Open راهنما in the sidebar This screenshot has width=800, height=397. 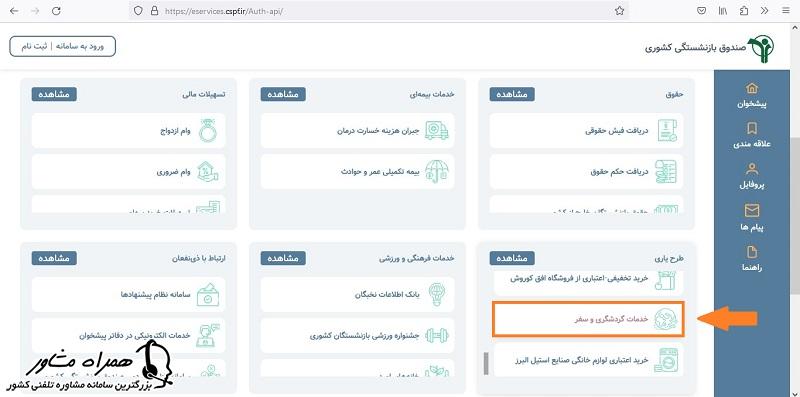(x=752, y=259)
